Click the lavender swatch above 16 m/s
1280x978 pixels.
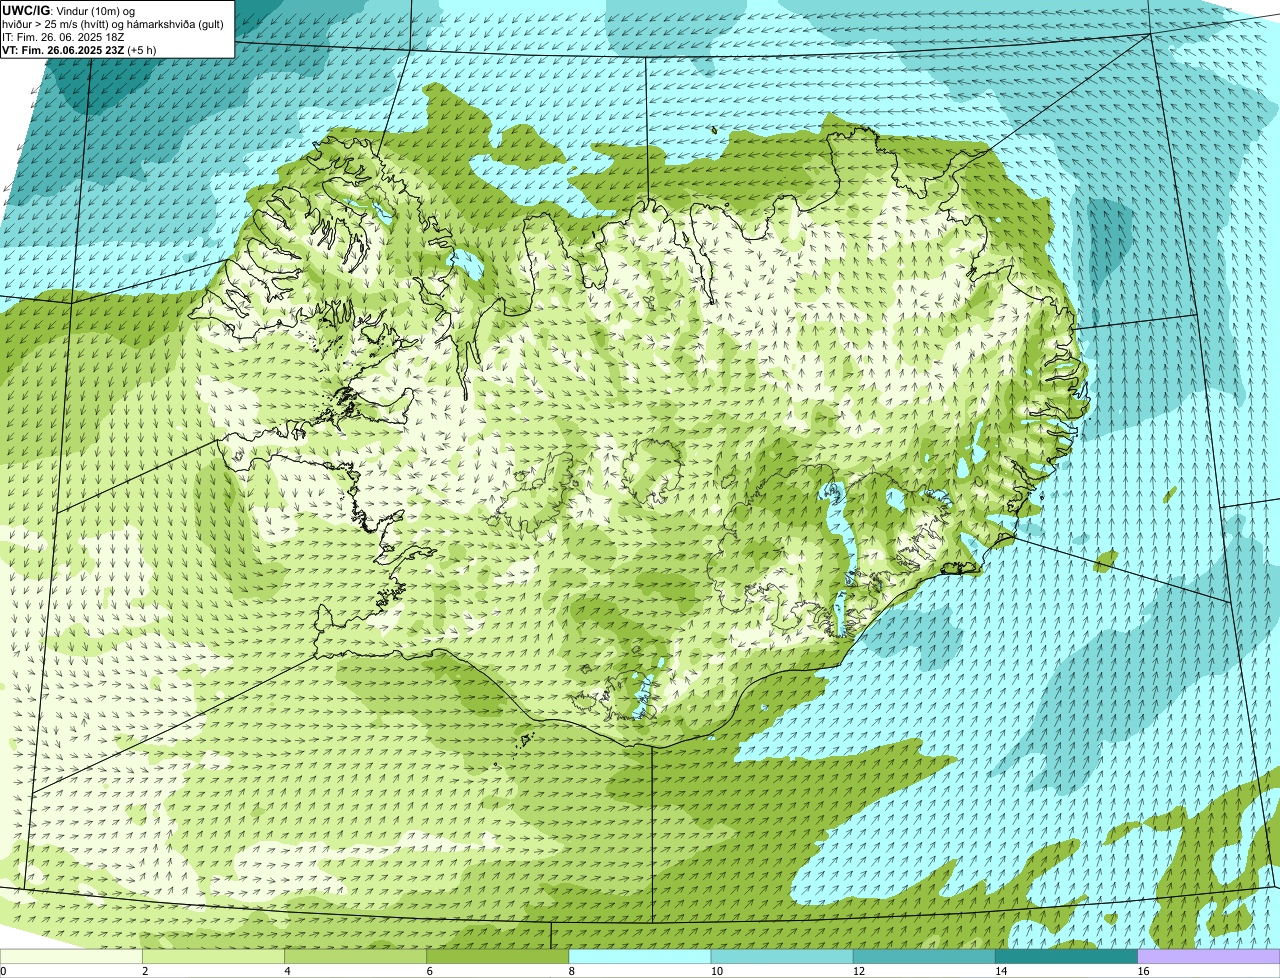tap(1209, 957)
